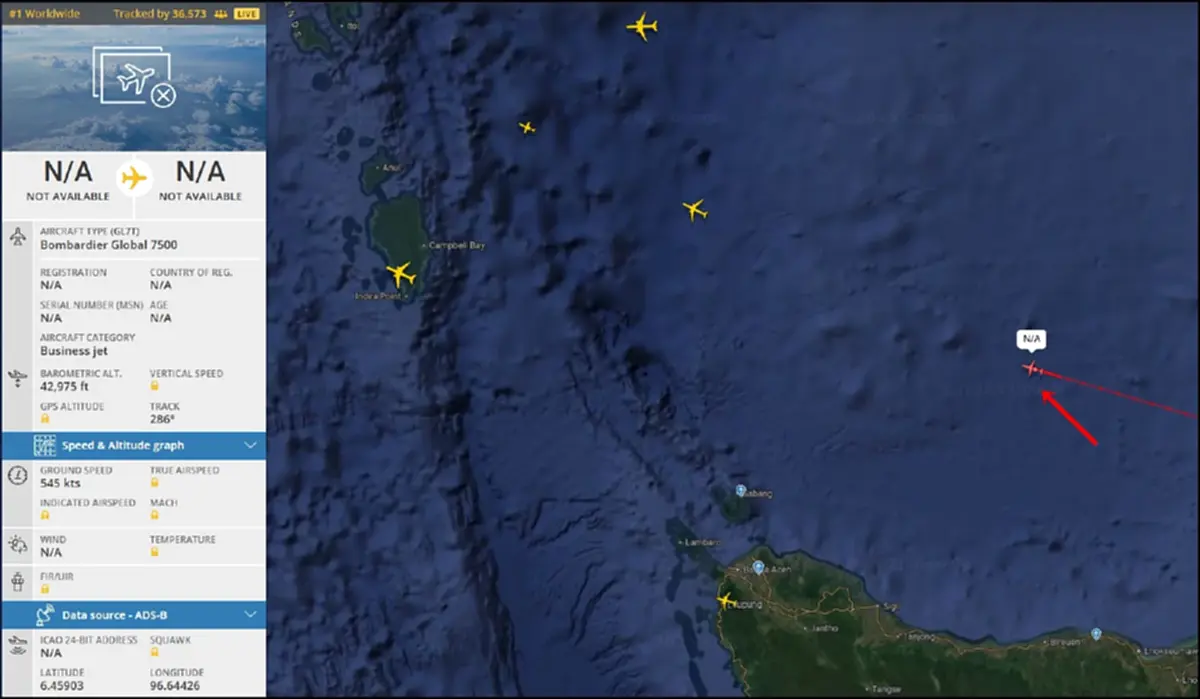The height and width of the screenshot is (699, 1200).
Task: Select the yellow aircraft over Indira Point
Action: [x=401, y=273]
